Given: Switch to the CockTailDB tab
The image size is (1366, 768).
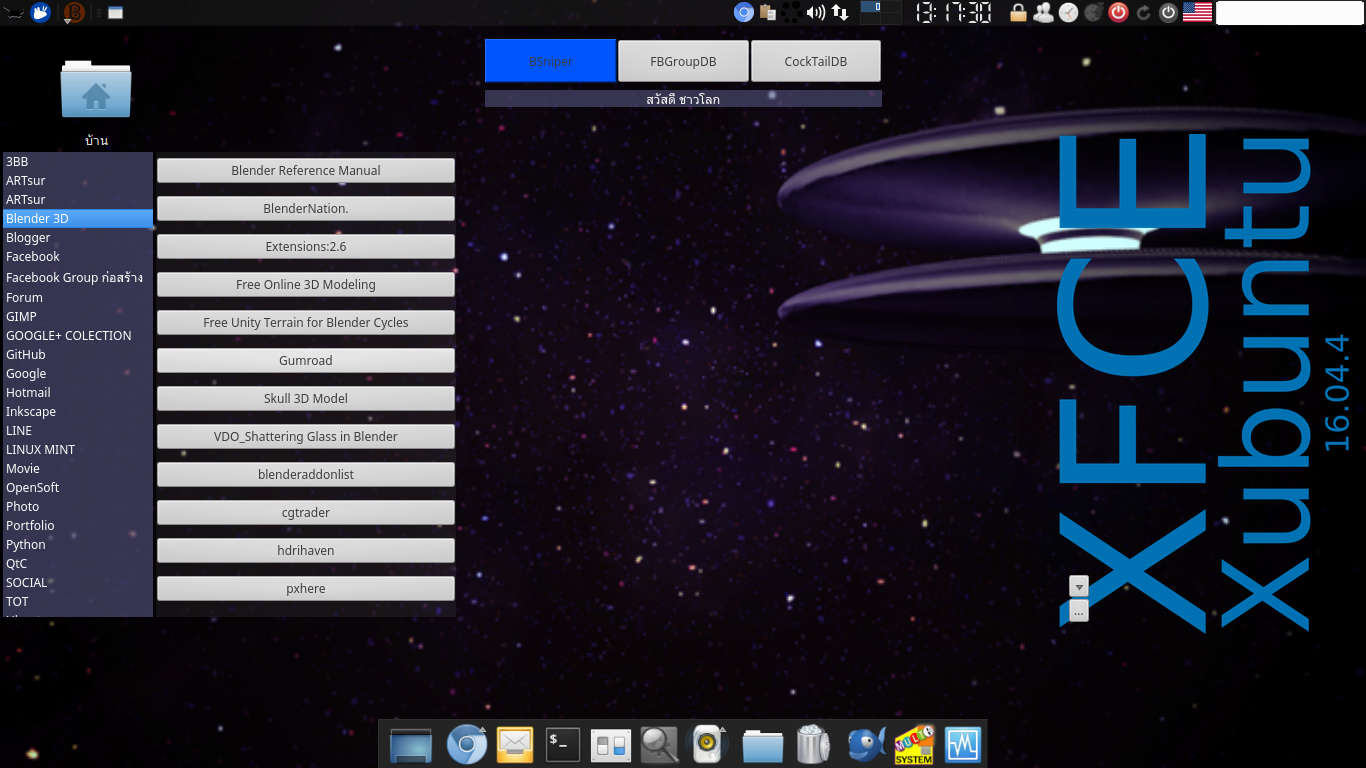Looking at the screenshot, I should click(x=816, y=61).
